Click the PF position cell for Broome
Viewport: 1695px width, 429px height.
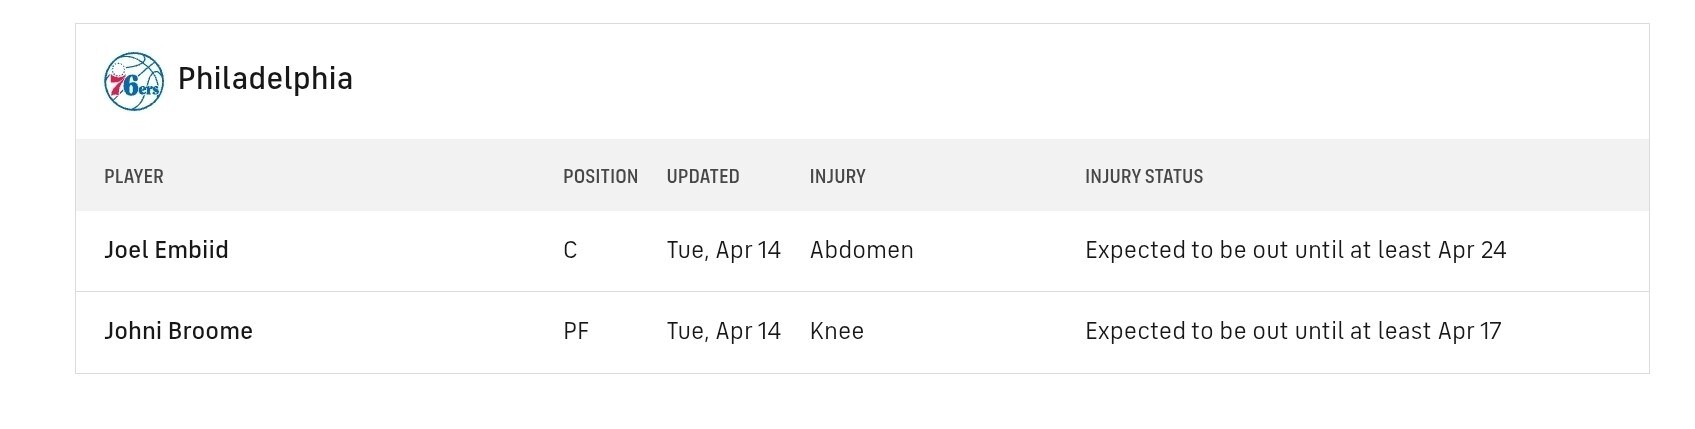(576, 331)
